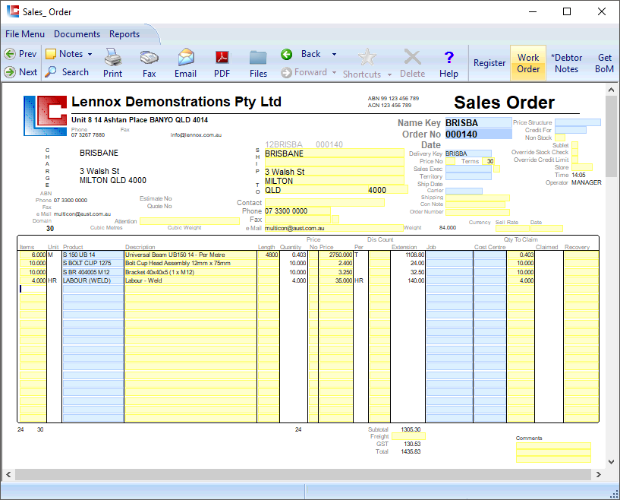Click the Price Structure field
Image resolution: width=620 pixels, height=501 pixels.
coord(578,123)
